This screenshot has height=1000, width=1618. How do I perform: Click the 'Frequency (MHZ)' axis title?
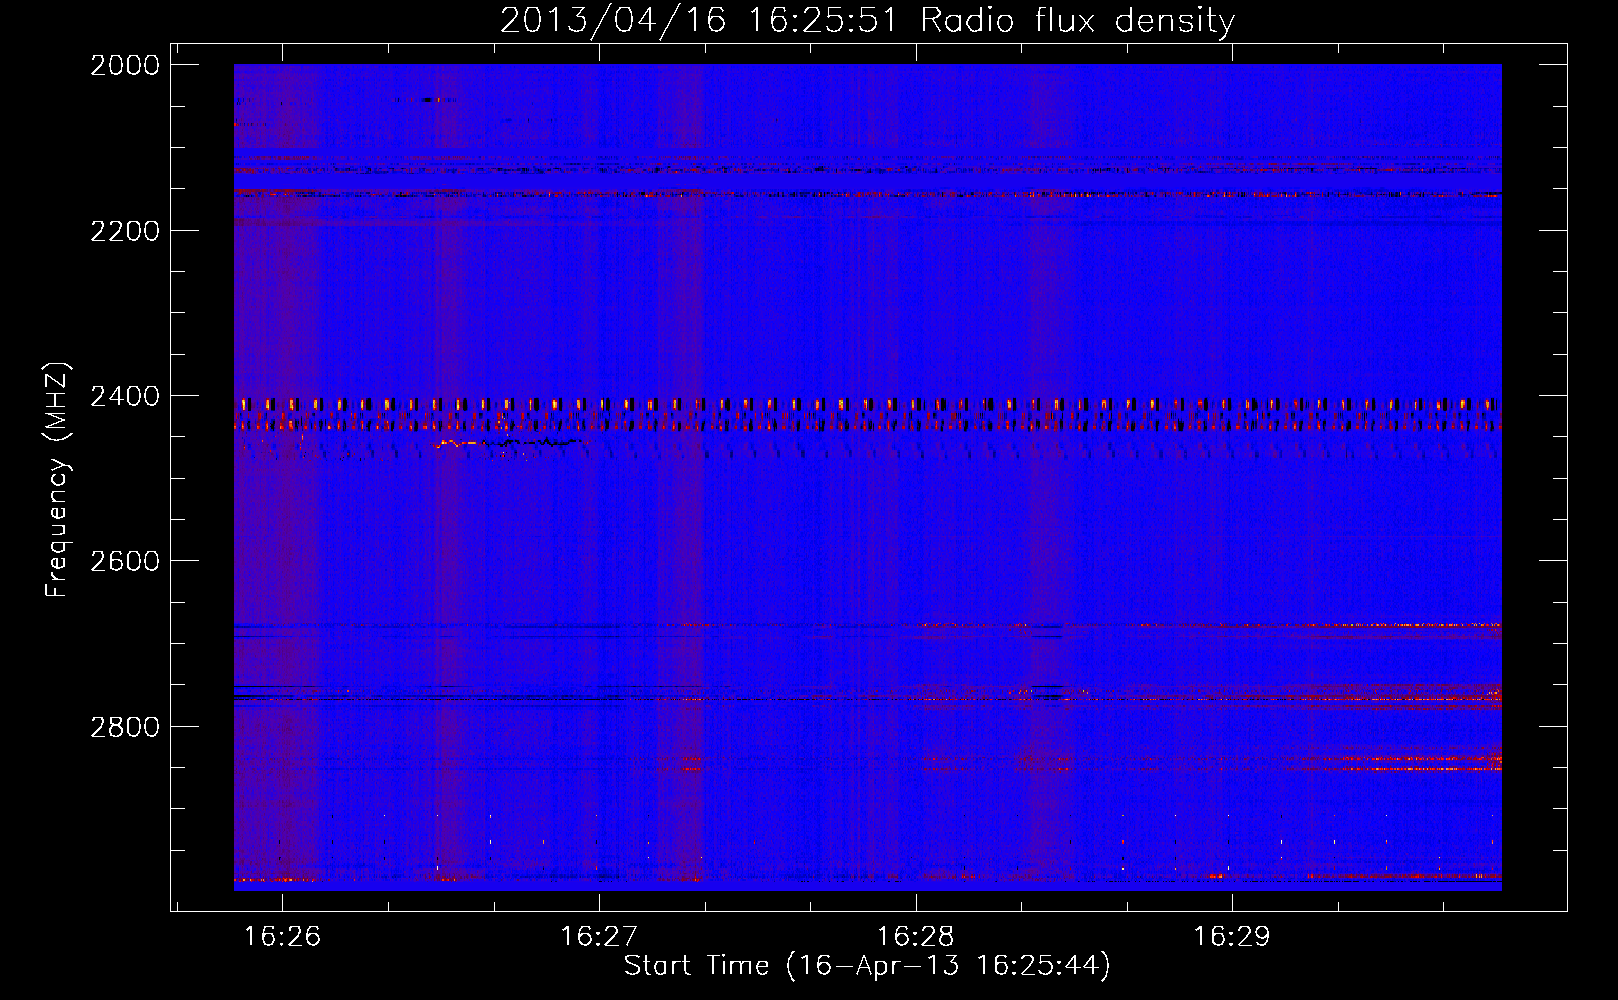pos(58,480)
